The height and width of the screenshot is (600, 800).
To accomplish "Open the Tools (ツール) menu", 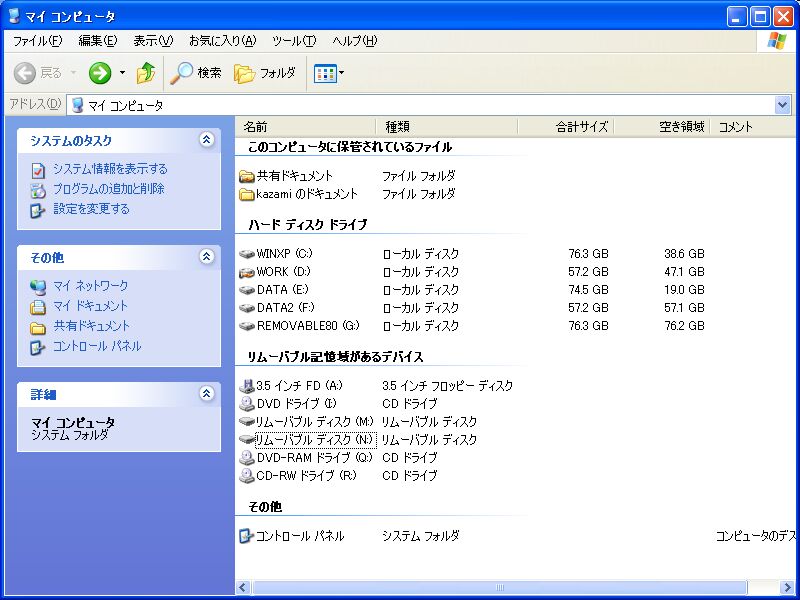I will pyautogui.click(x=293, y=41).
